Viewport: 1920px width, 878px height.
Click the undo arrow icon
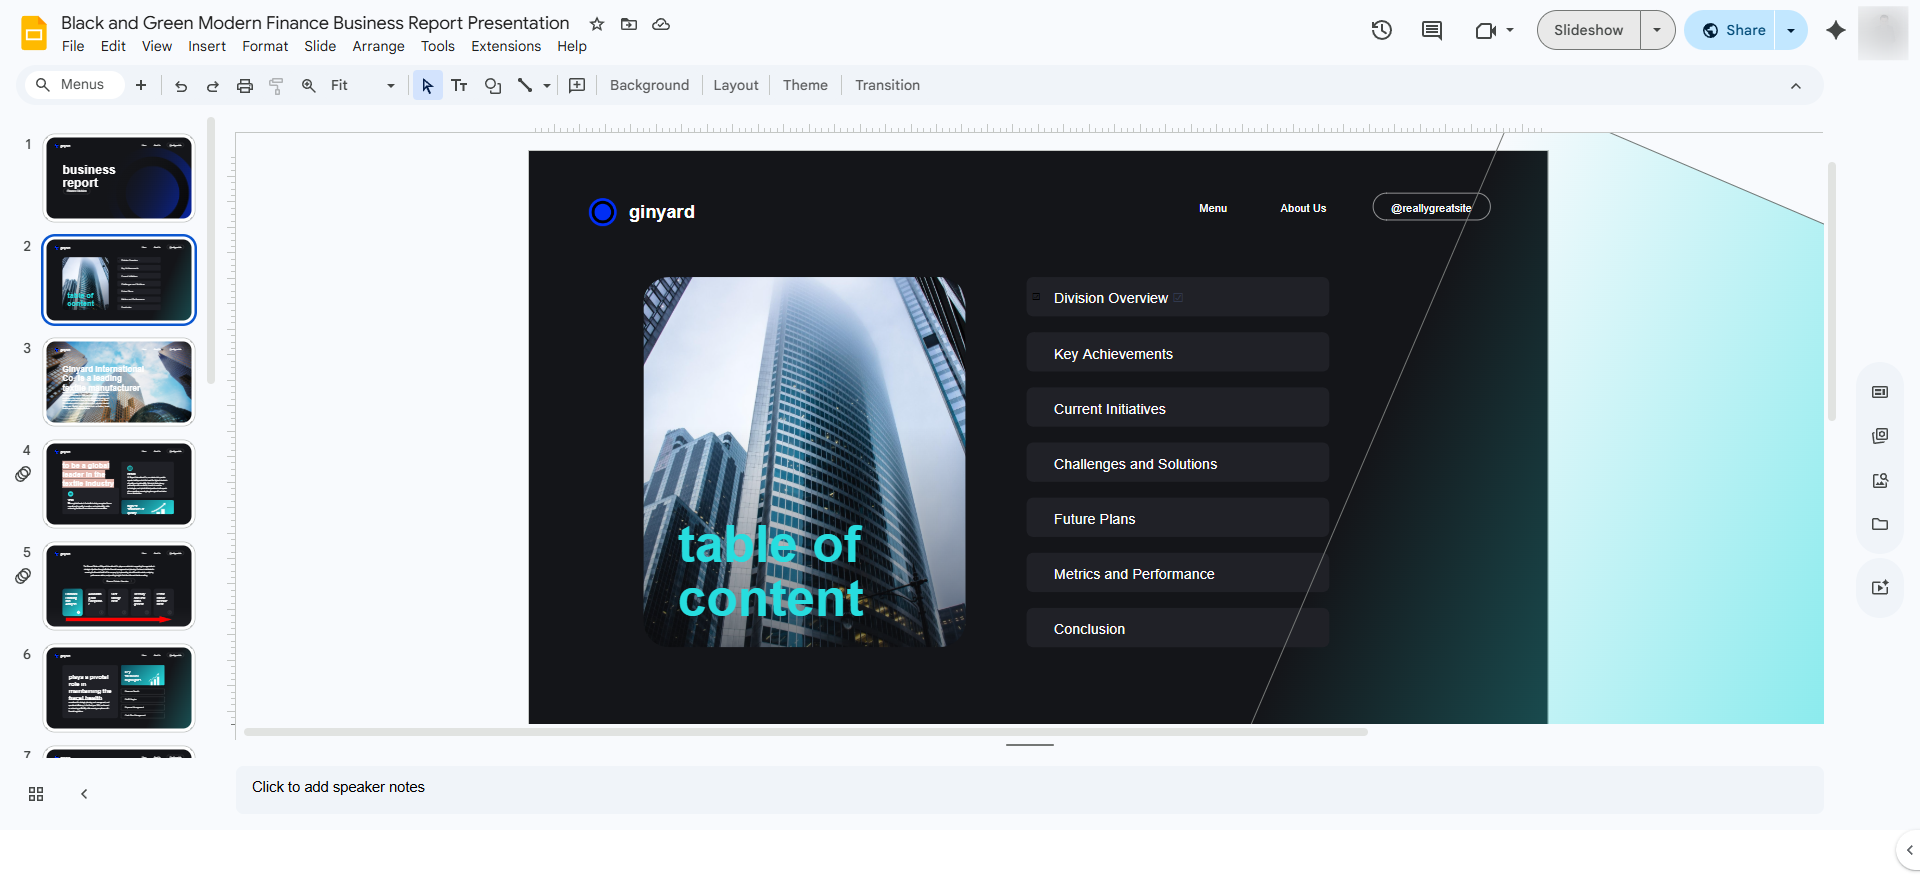click(x=181, y=86)
